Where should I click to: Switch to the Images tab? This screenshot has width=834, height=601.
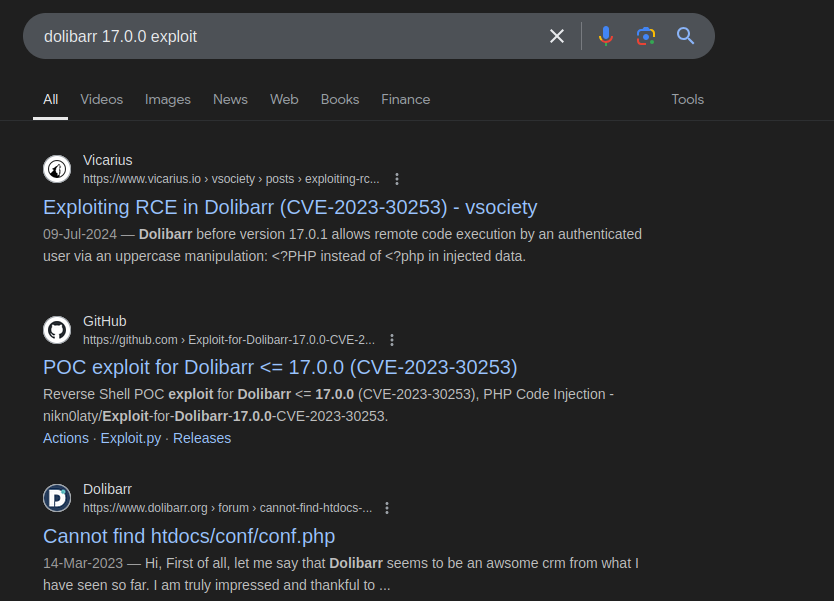pyautogui.click(x=168, y=99)
